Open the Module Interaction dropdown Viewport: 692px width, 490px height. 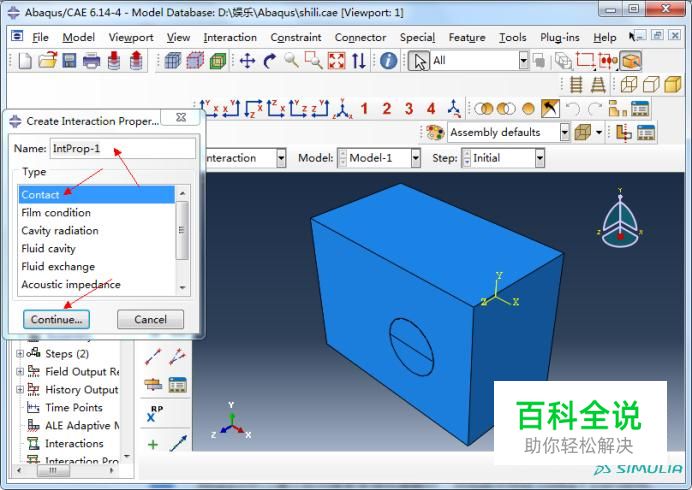(x=281, y=158)
